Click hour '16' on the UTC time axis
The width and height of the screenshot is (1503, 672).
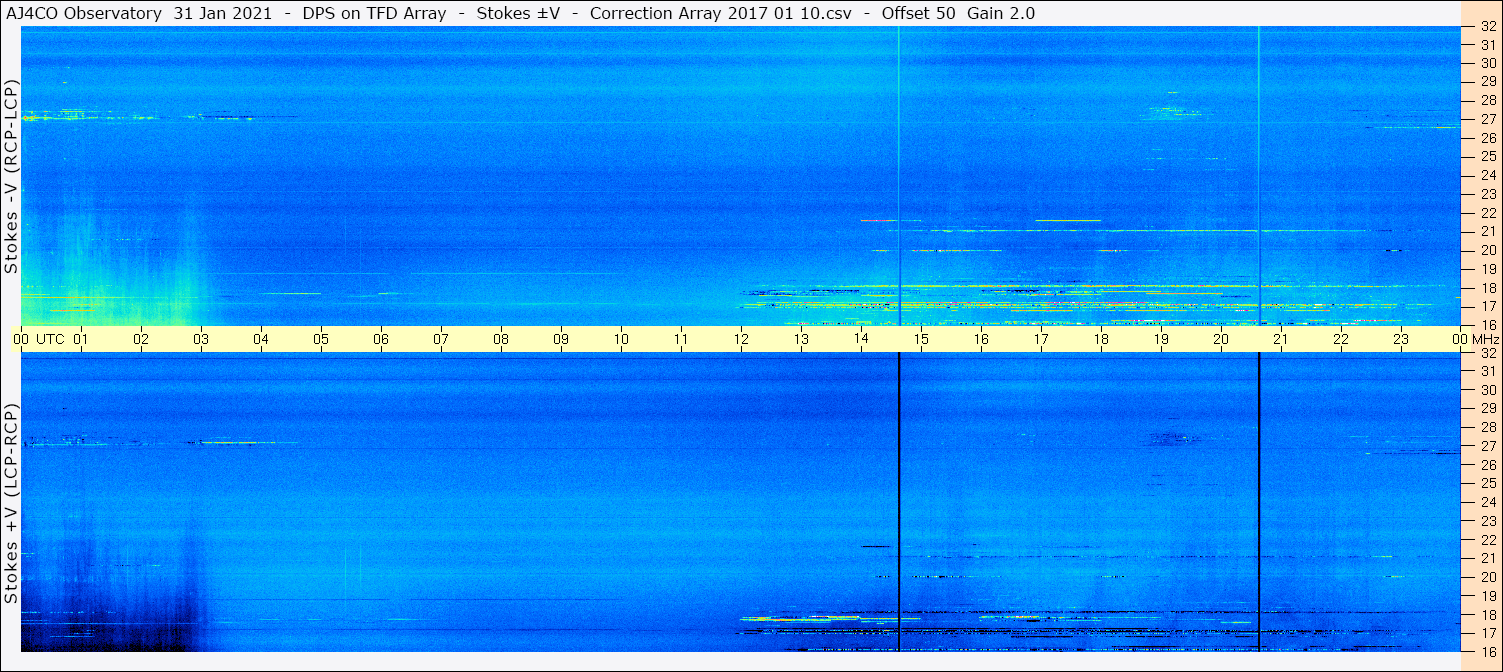coord(981,339)
